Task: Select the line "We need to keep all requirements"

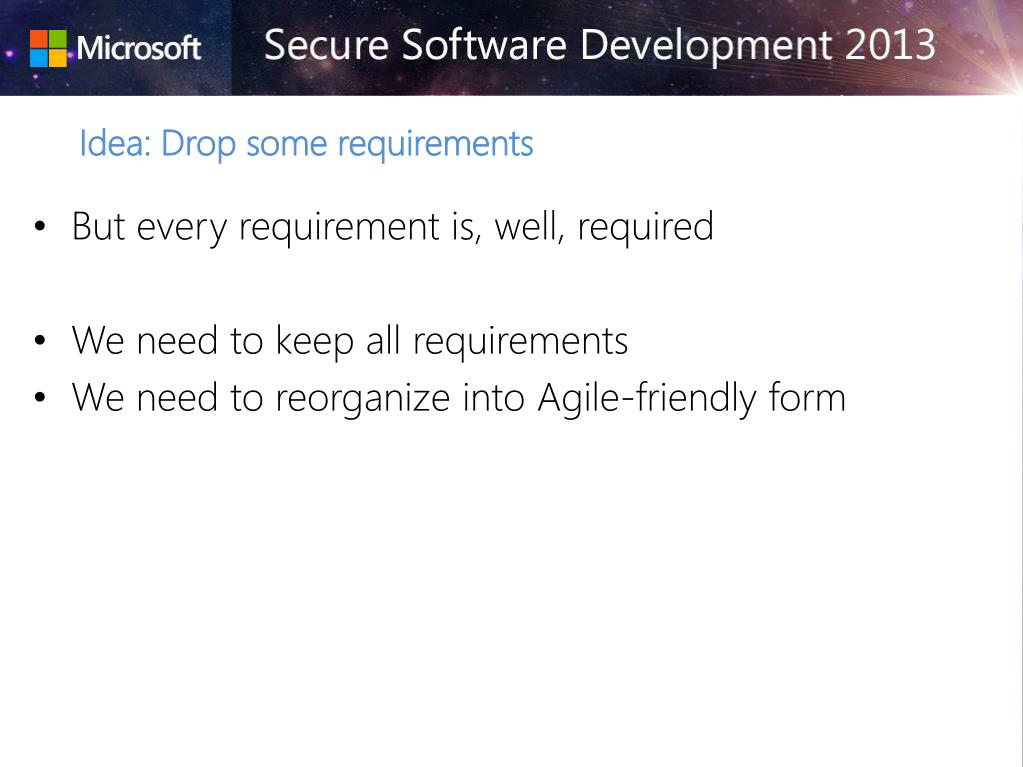Action: coord(350,341)
